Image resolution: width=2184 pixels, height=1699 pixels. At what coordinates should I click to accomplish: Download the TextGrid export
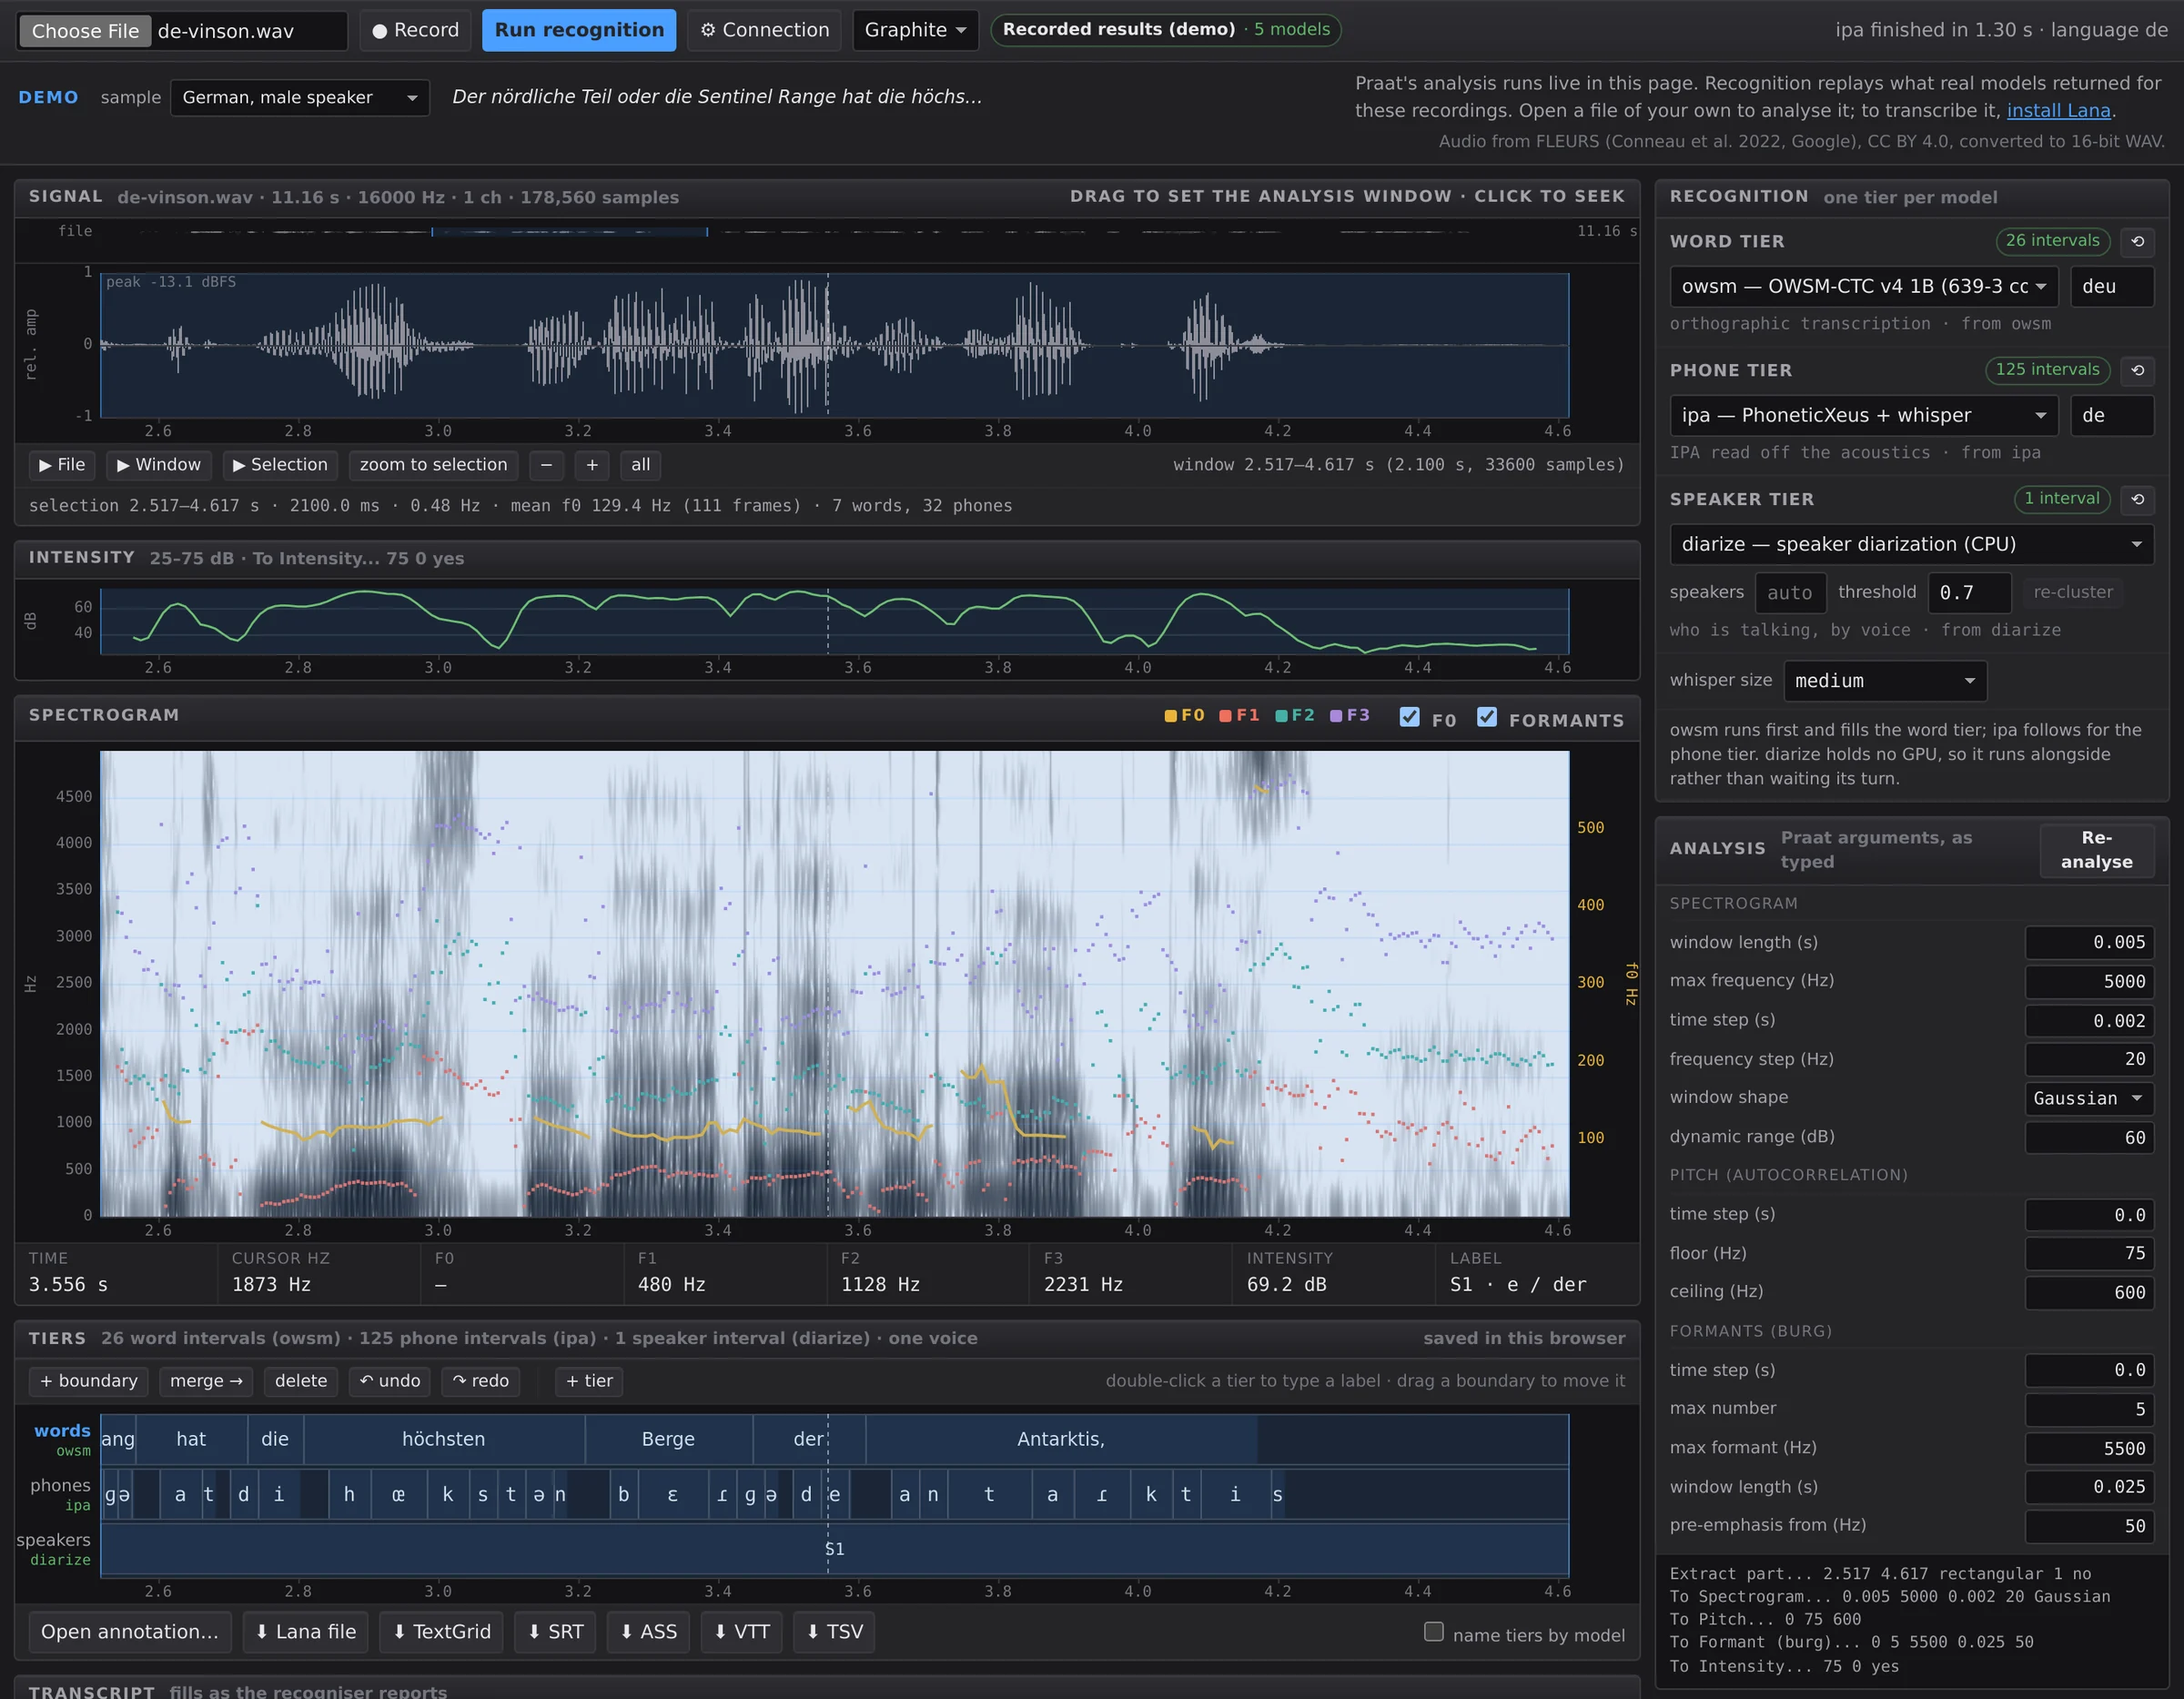[x=441, y=1631]
